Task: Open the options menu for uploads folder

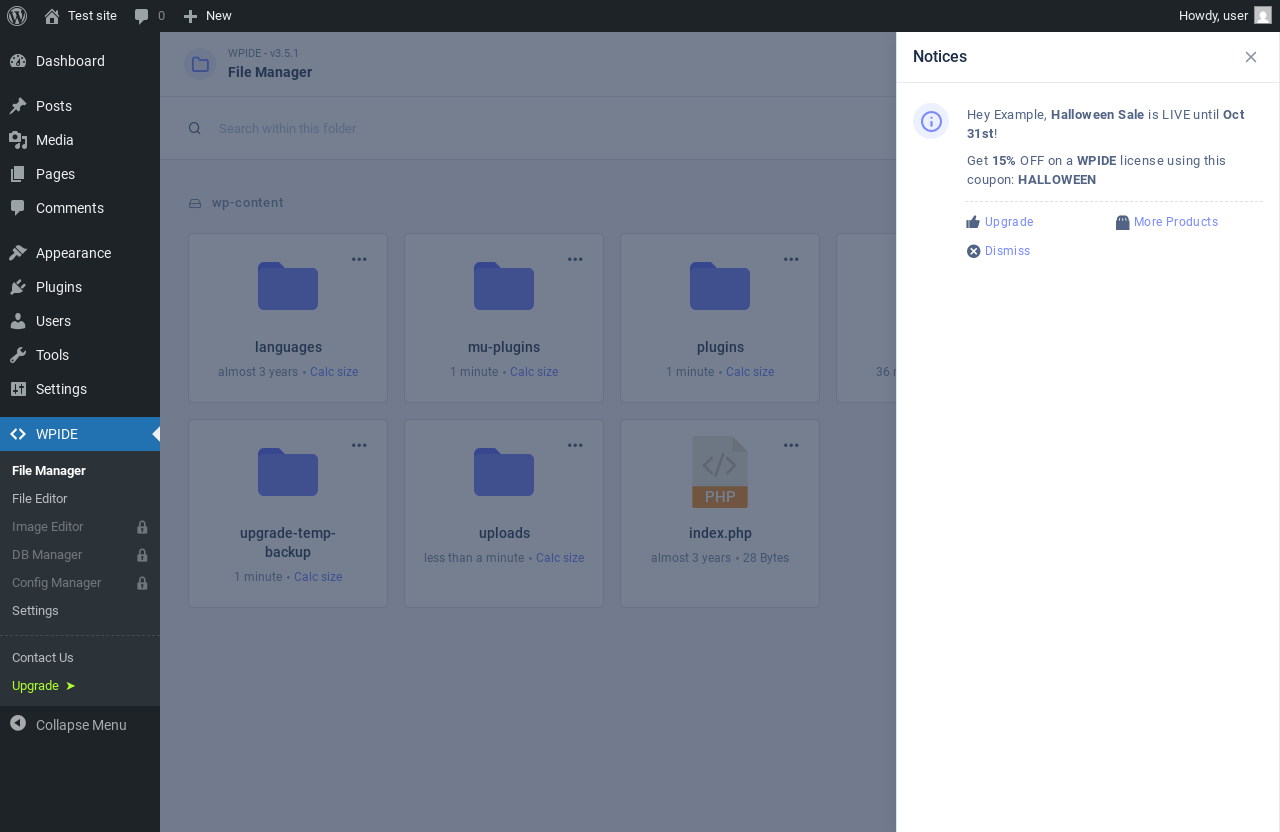Action: coord(575,446)
